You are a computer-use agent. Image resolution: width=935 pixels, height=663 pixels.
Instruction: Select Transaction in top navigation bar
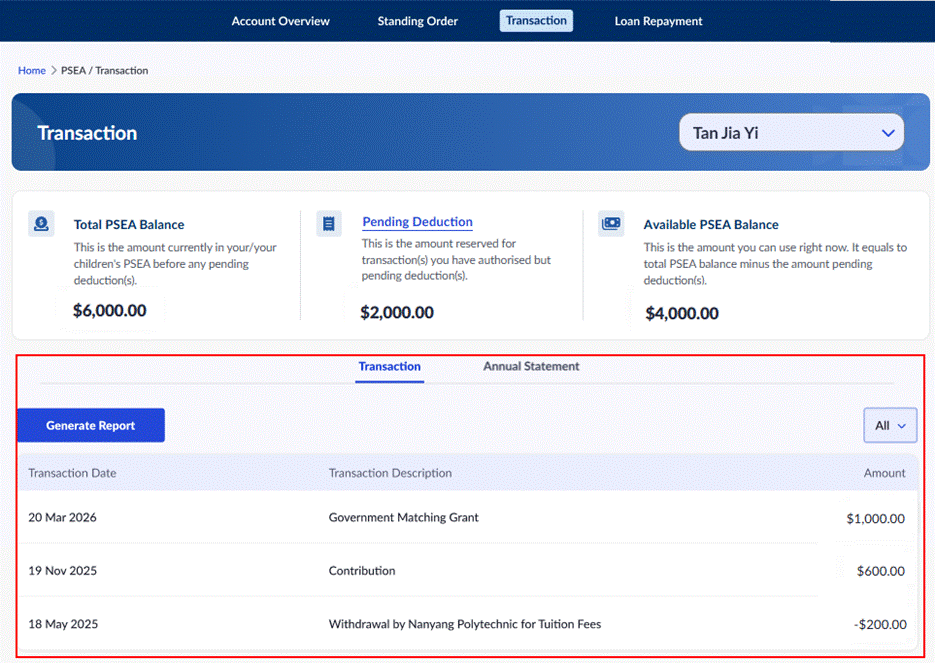[536, 21]
